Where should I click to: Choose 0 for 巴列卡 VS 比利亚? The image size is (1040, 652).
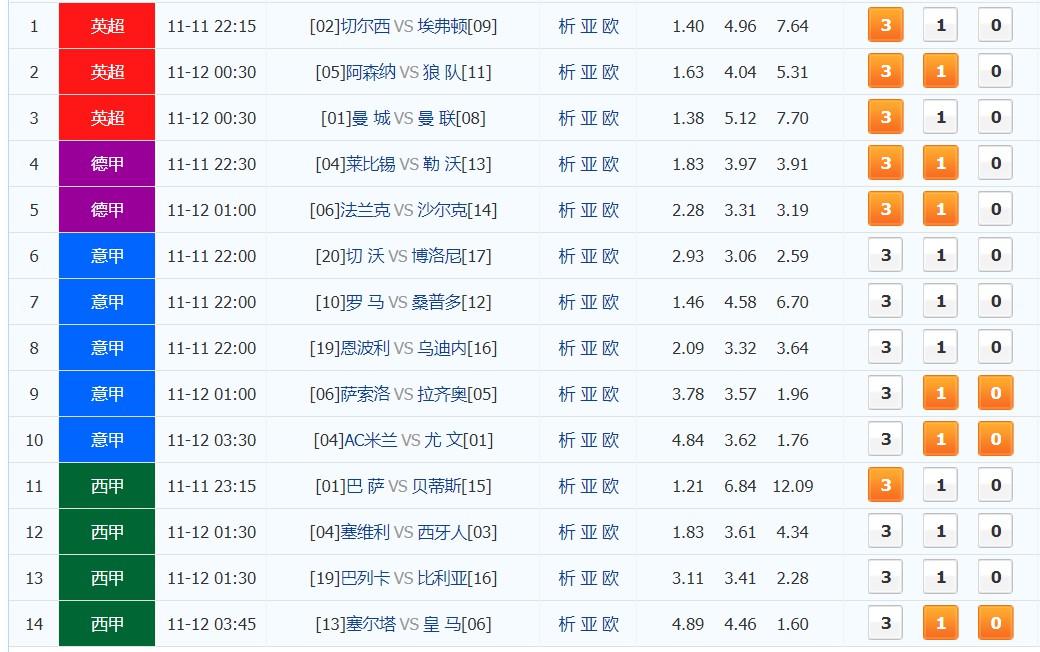996,577
